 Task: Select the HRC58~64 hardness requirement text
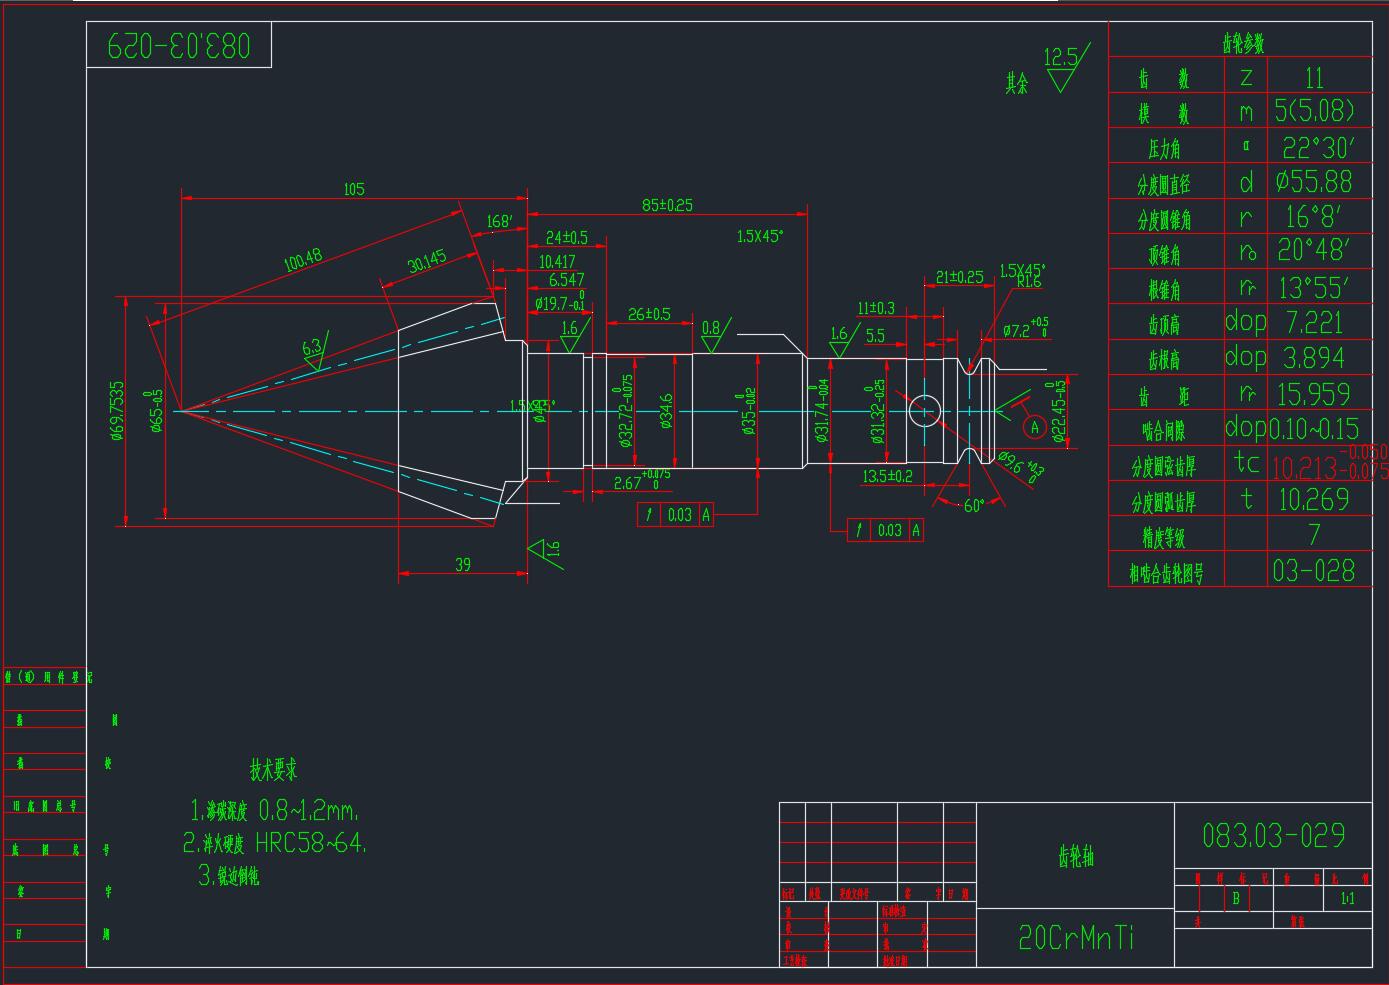point(311,843)
